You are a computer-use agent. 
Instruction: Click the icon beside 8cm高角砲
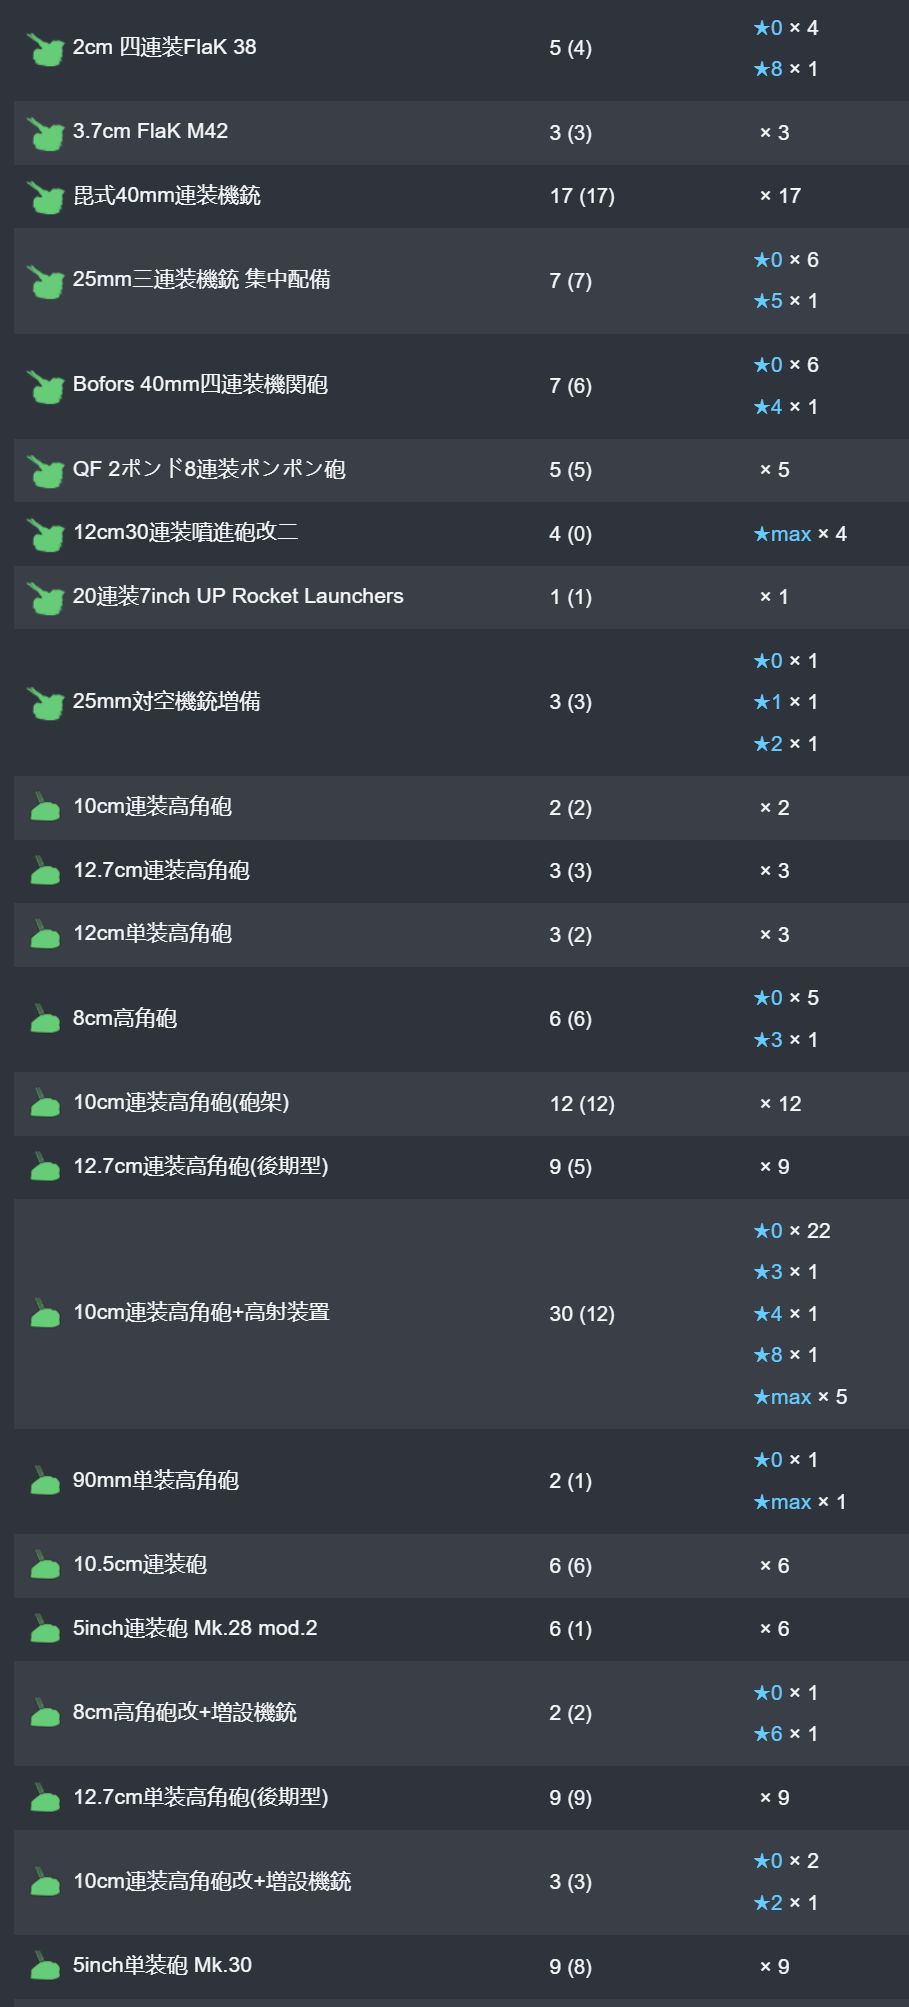tap(45, 1019)
